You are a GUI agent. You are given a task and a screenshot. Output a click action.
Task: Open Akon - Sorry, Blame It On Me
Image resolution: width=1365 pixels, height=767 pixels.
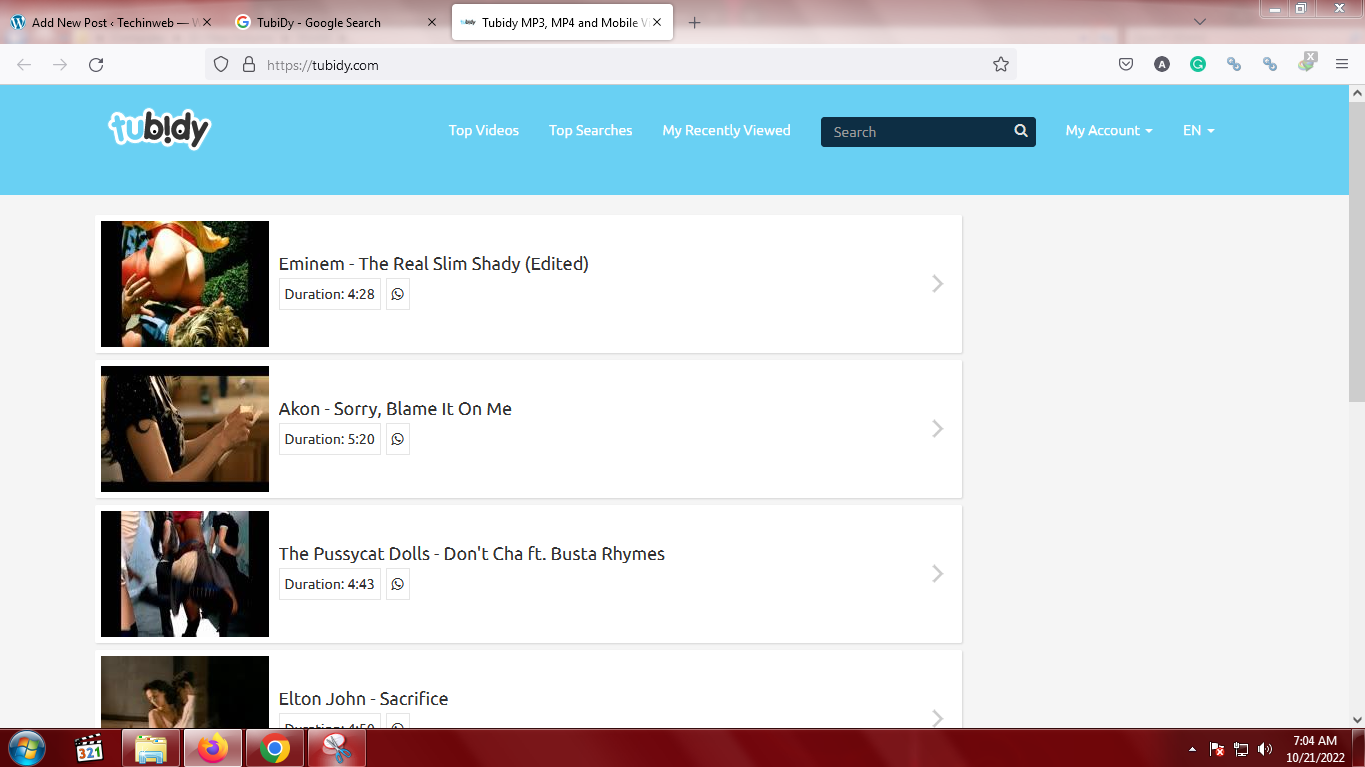(395, 409)
